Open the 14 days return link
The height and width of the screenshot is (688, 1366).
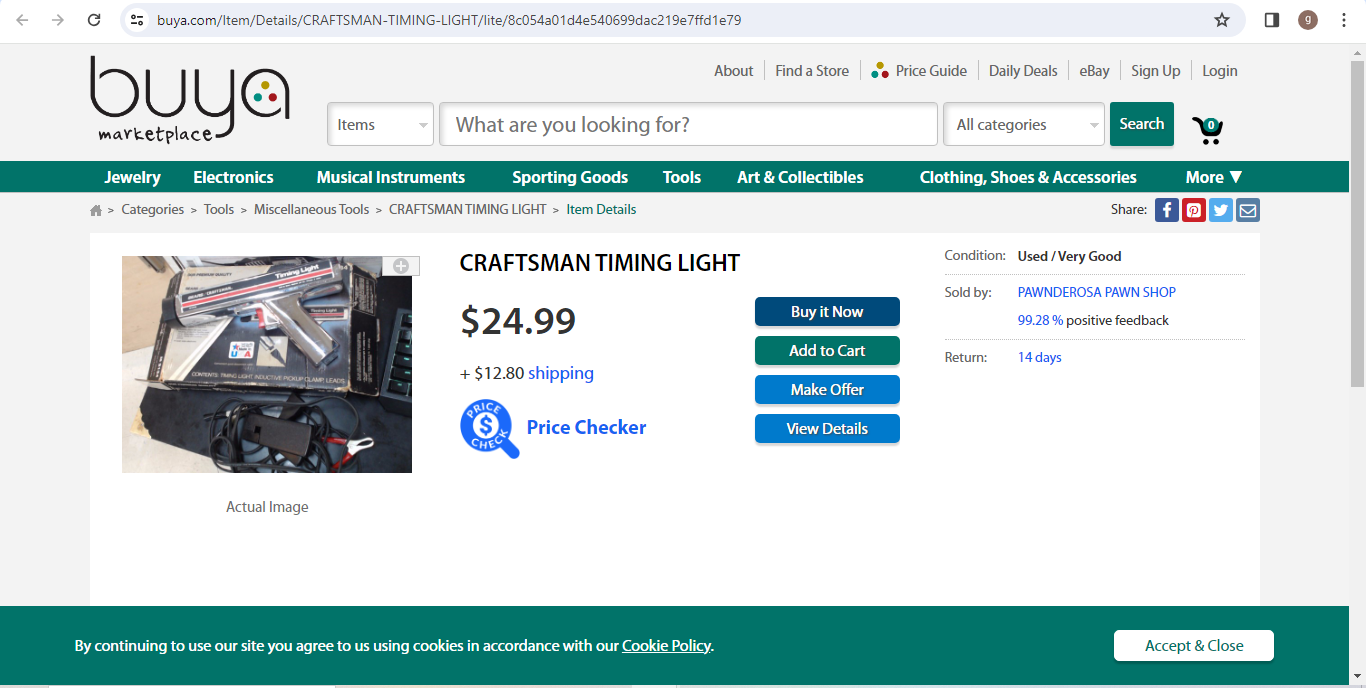tap(1040, 357)
